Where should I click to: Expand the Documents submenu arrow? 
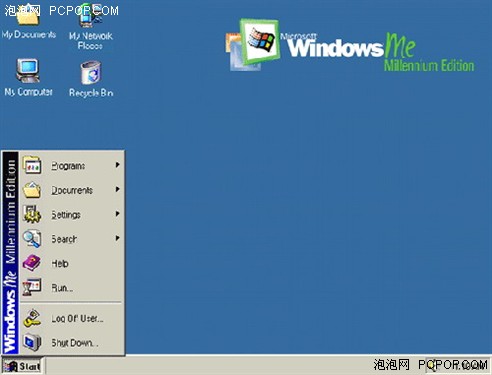[117, 189]
